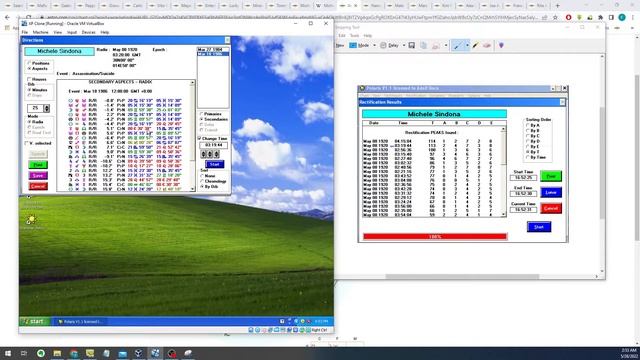Click the purple Paint 3D edit icon
Screen dimensions: 640x360
pos(501,46)
